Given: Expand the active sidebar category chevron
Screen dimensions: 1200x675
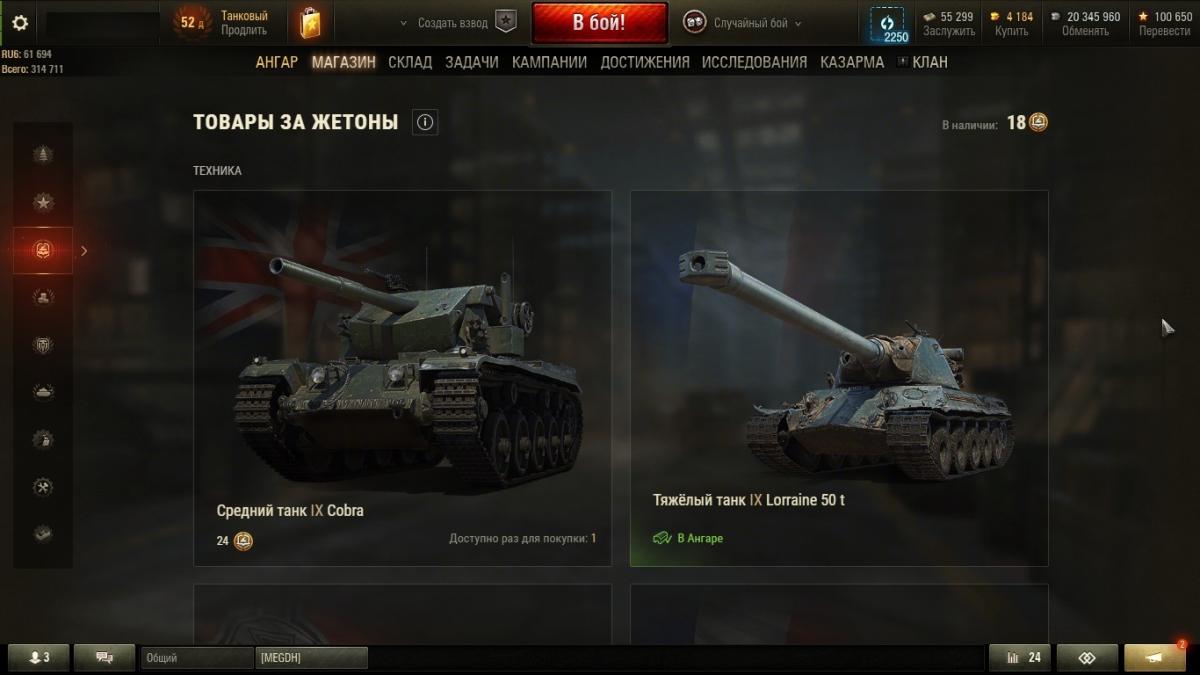Looking at the screenshot, I should click(x=84, y=251).
